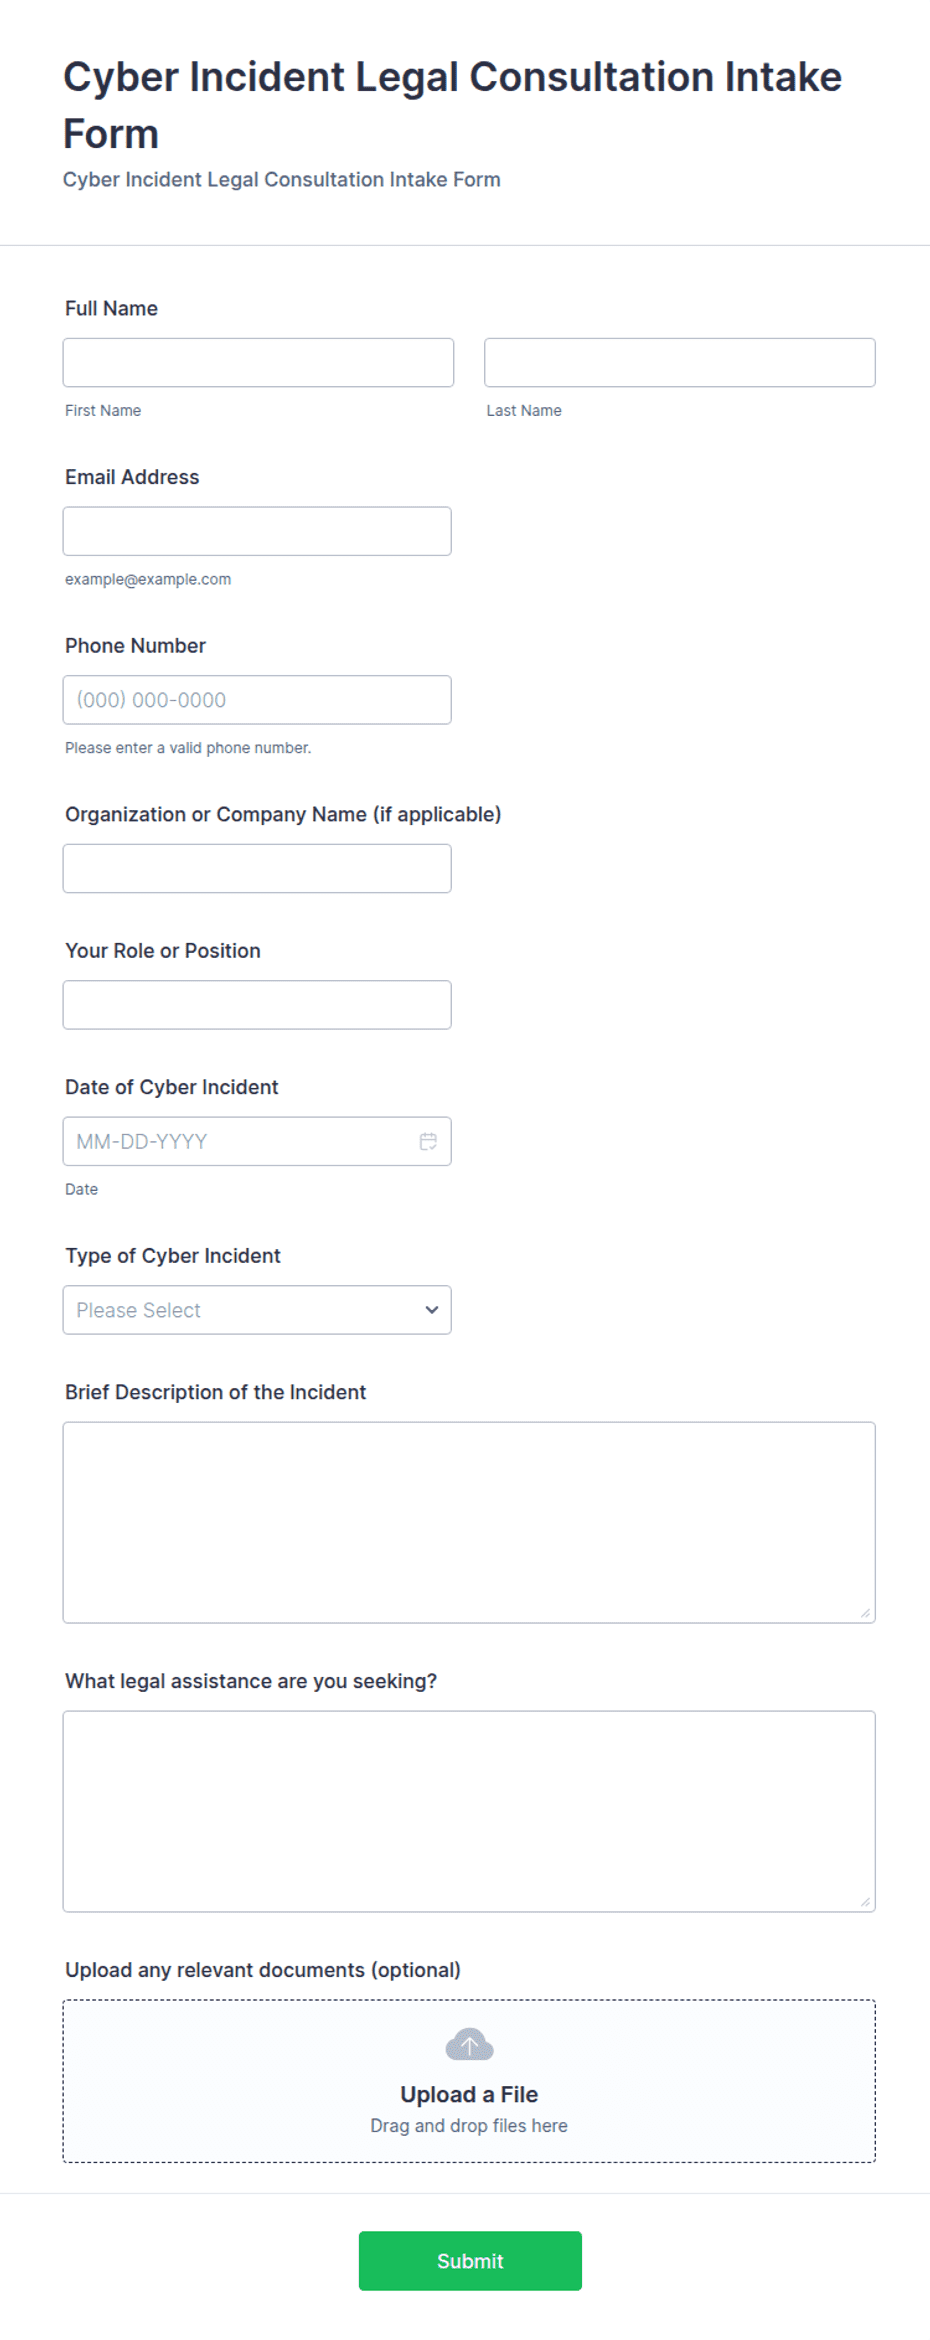The width and height of the screenshot is (930, 2340).
Task: Click the resize handle of the legal assistance textarea
Action: (865, 1901)
